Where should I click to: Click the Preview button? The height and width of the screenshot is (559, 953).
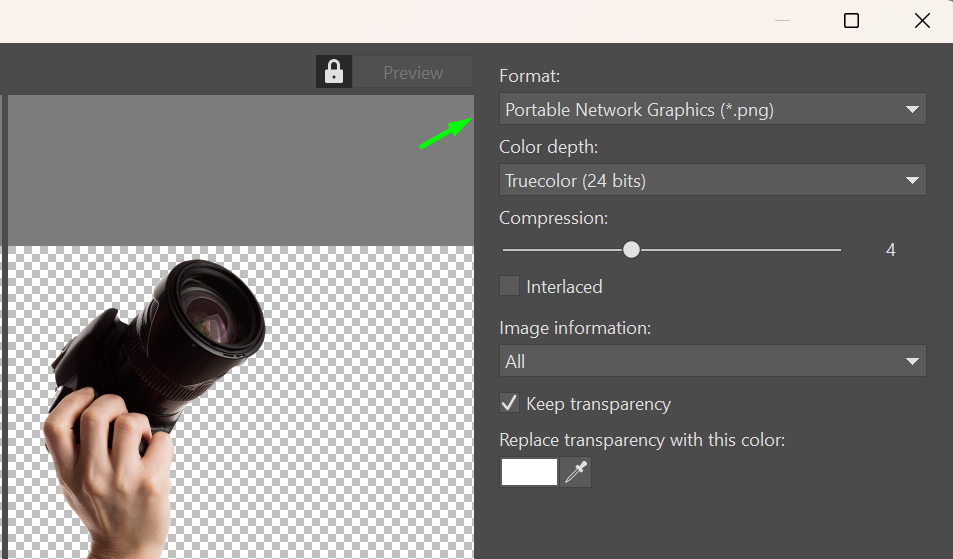(413, 72)
